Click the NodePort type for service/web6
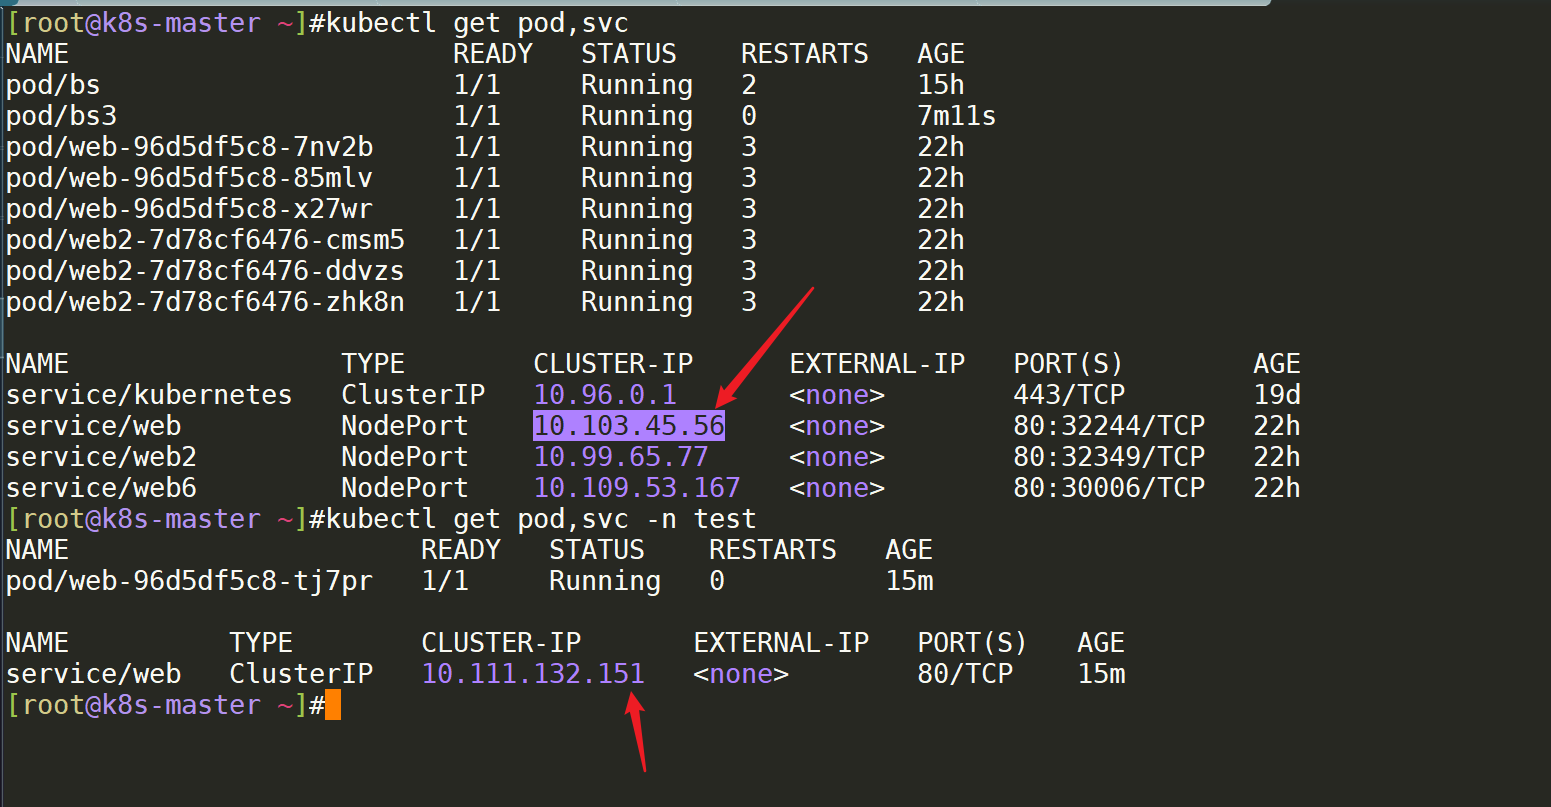The image size is (1551, 807). (405, 488)
